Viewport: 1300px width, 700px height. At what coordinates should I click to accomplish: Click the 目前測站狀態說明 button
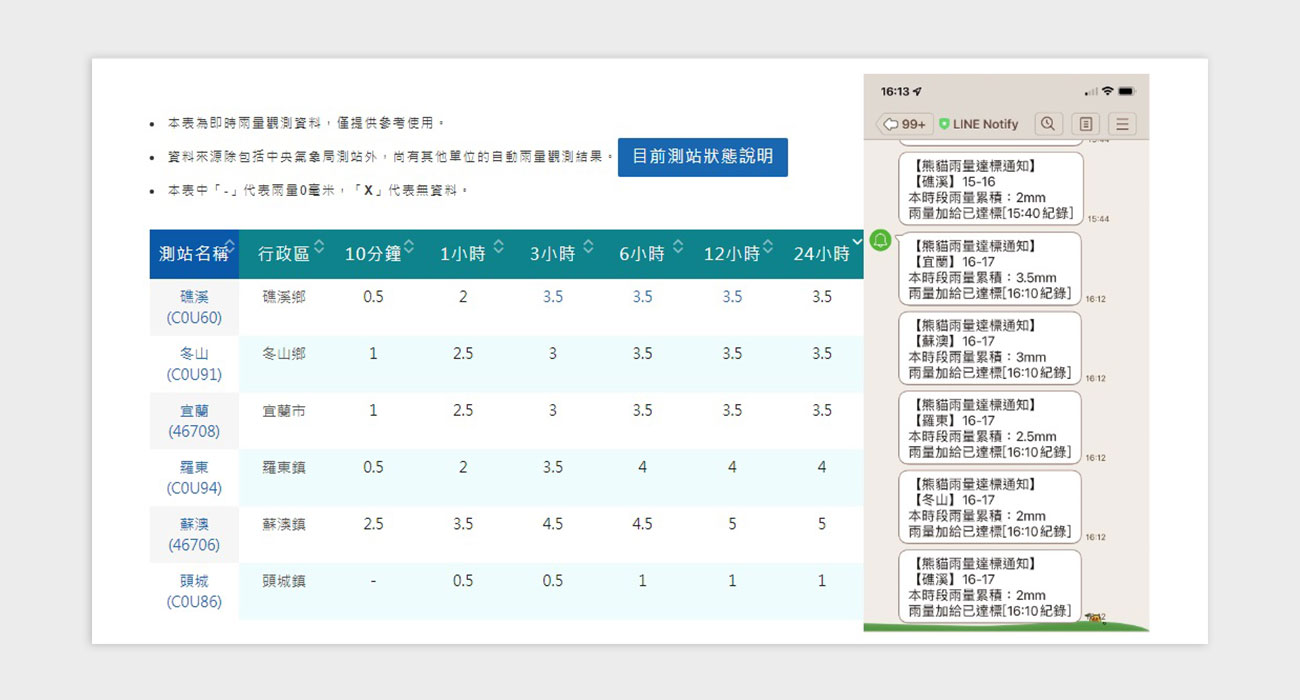coord(702,157)
